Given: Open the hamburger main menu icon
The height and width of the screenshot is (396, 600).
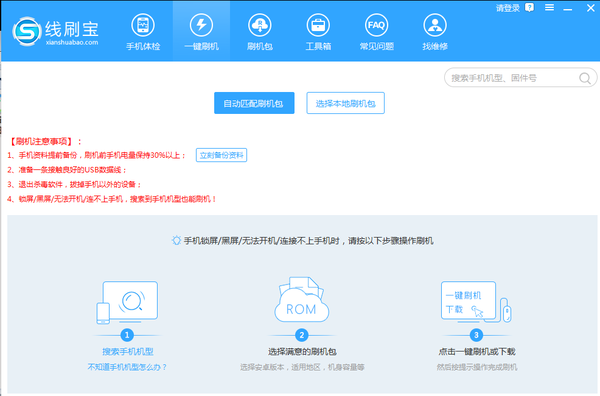Looking at the screenshot, I should pyautogui.click(x=549, y=8).
